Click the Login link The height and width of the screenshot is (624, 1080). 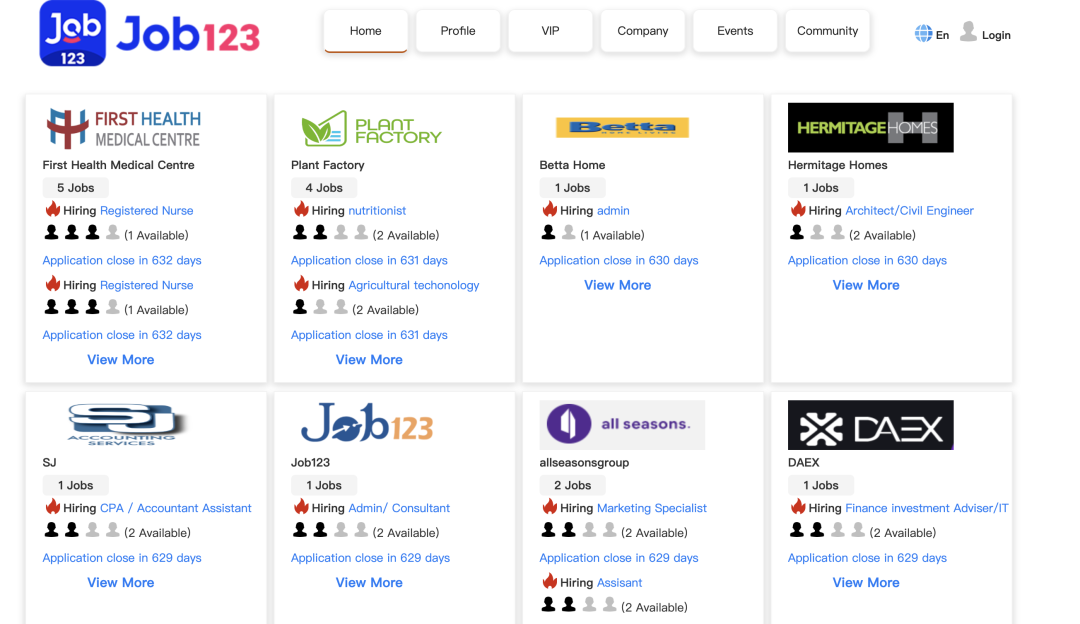[996, 35]
